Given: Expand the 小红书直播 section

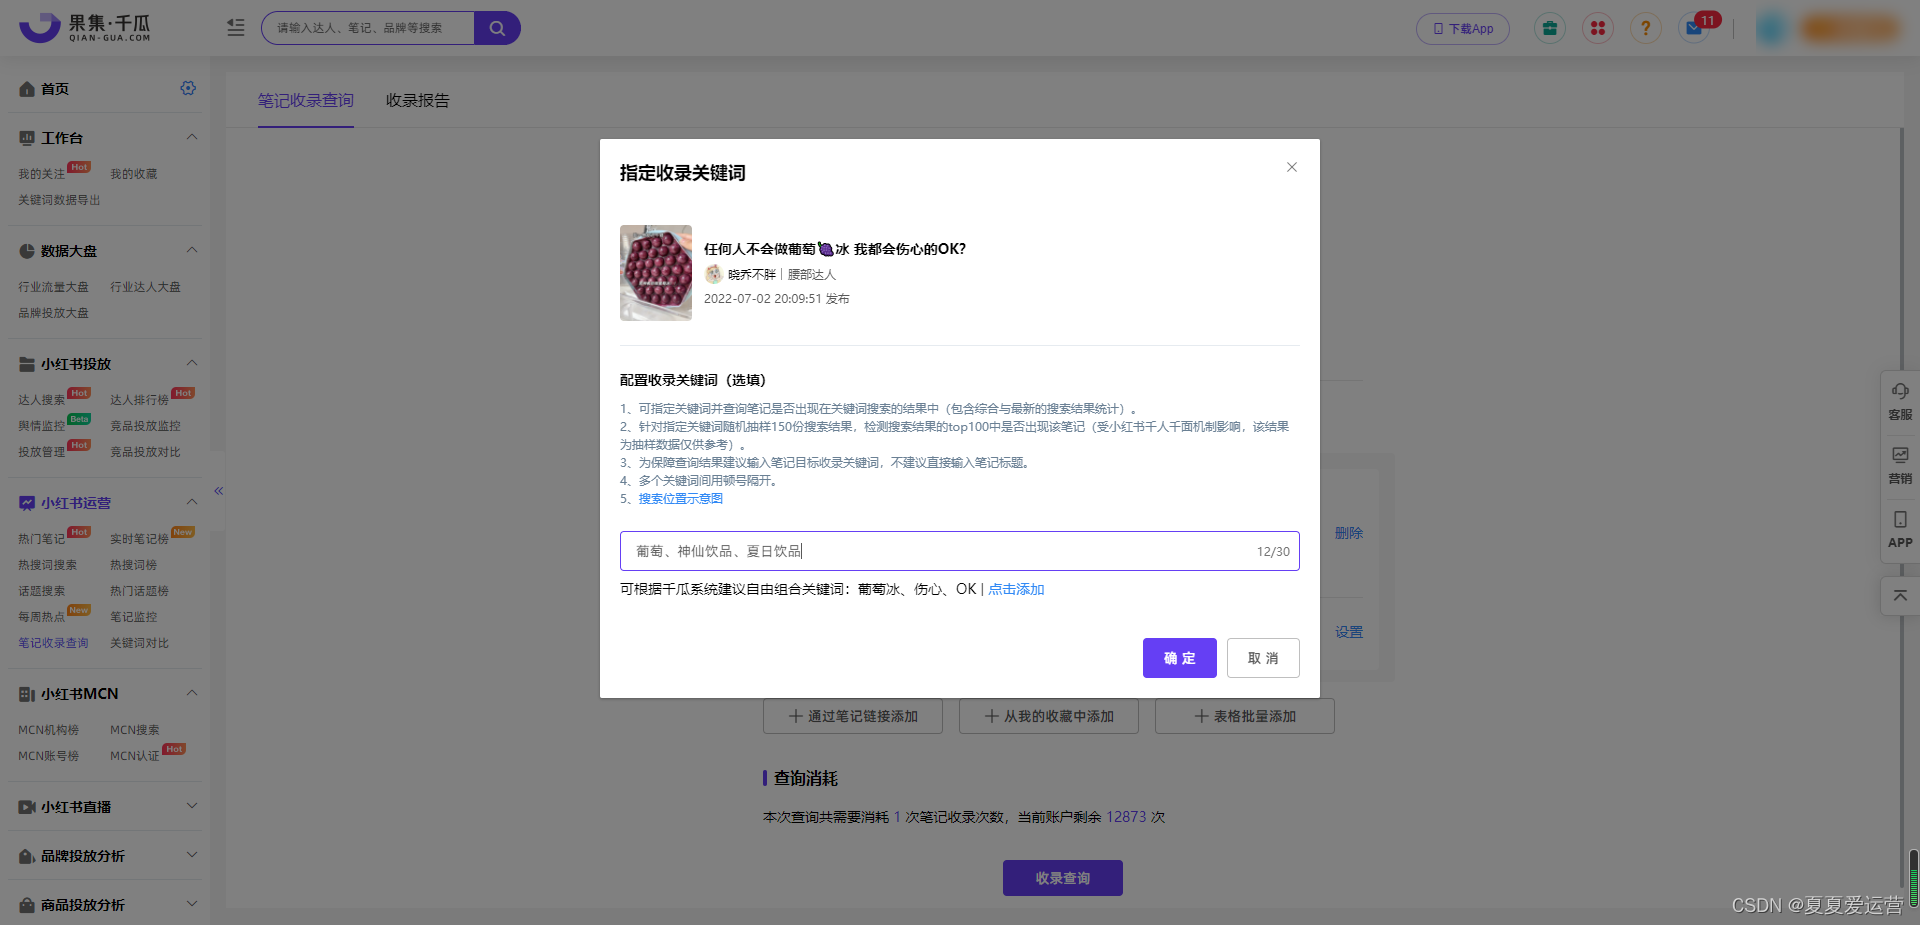Looking at the screenshot, I should pyautogui.click(x=192, y=806).
